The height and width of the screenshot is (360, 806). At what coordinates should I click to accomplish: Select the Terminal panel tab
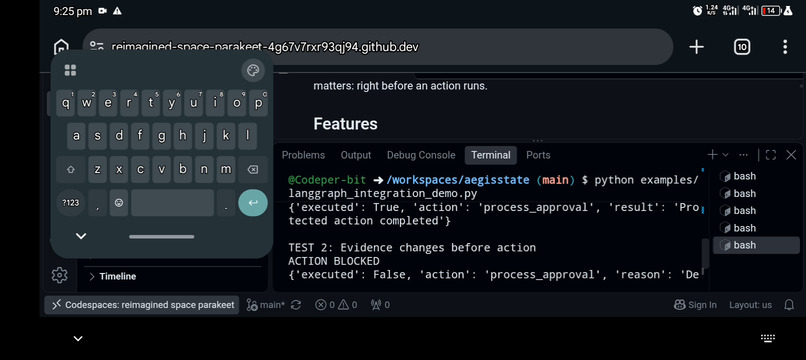click(x=491, y=155)
